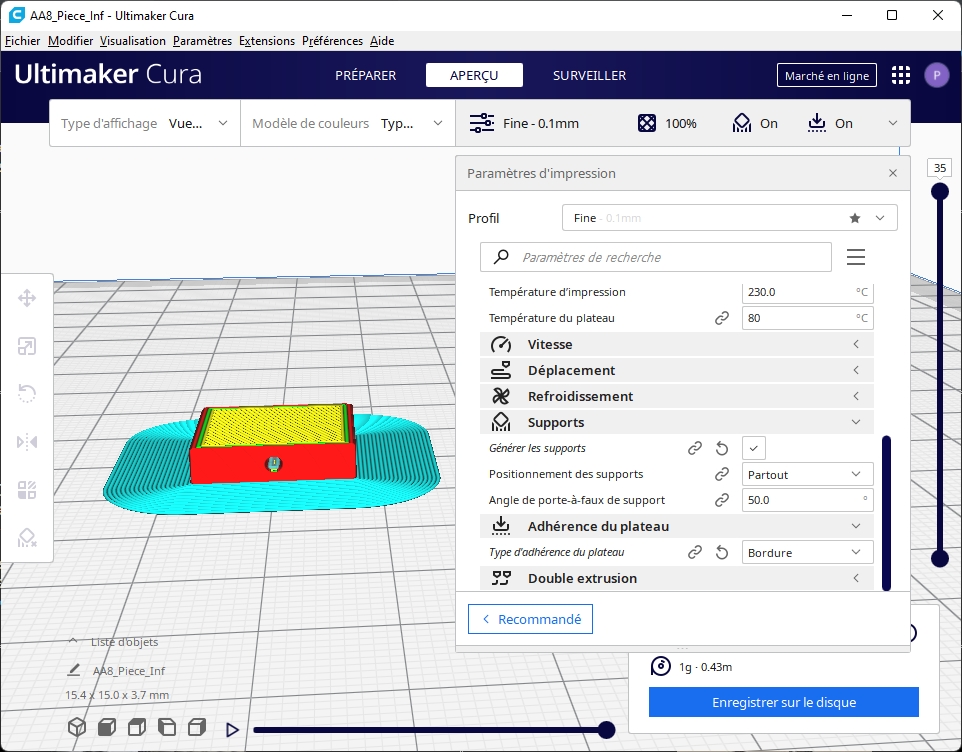
Task: Select the Scale tool icon
Action: coord(27,346)
